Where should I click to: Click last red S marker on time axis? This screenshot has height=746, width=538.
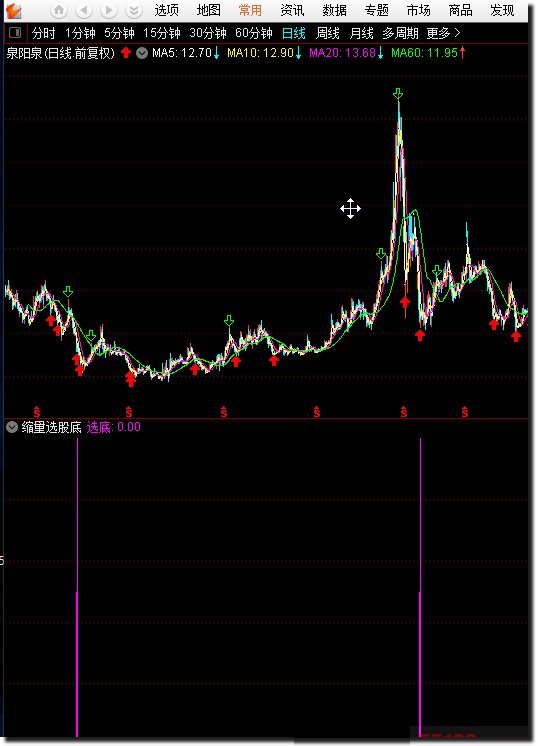pyautogui.click(x=465, y=412)
